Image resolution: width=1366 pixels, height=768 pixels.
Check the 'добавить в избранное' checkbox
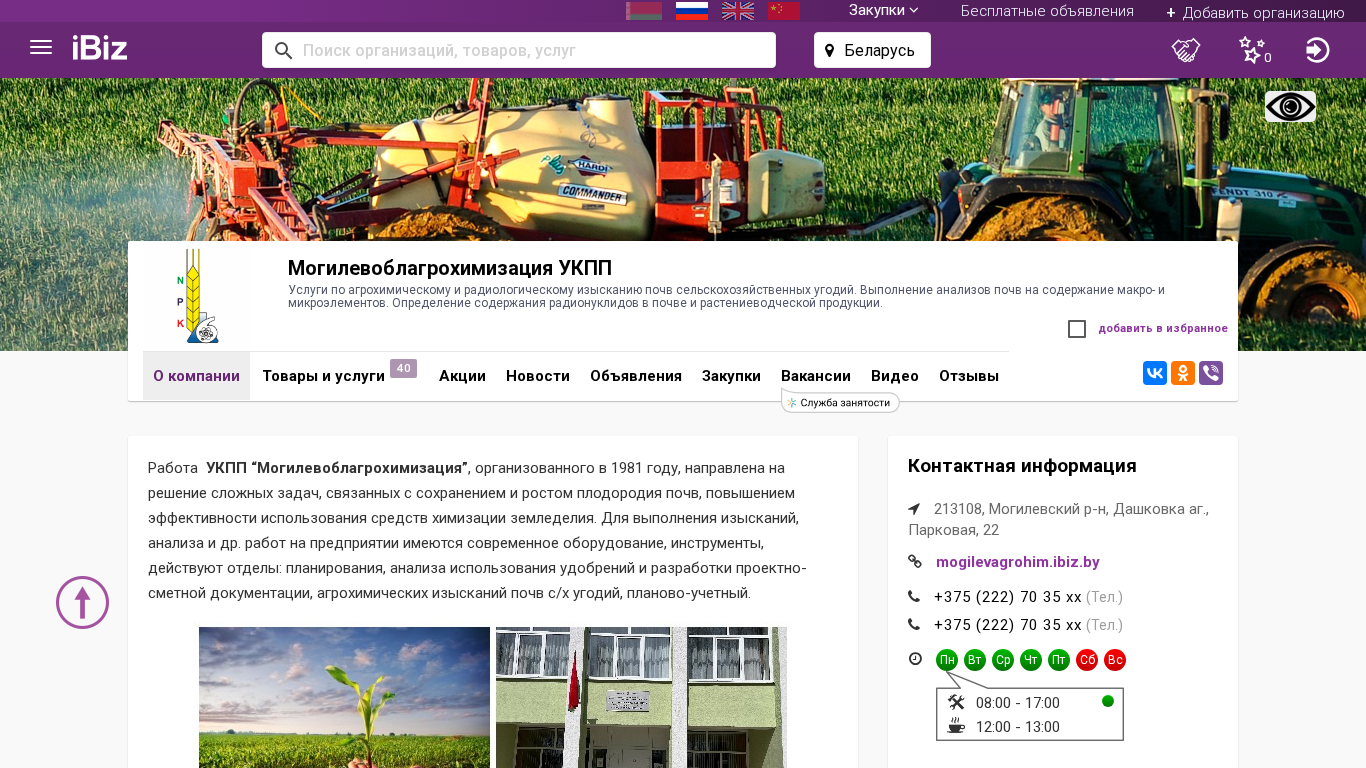coord(1077,329)
